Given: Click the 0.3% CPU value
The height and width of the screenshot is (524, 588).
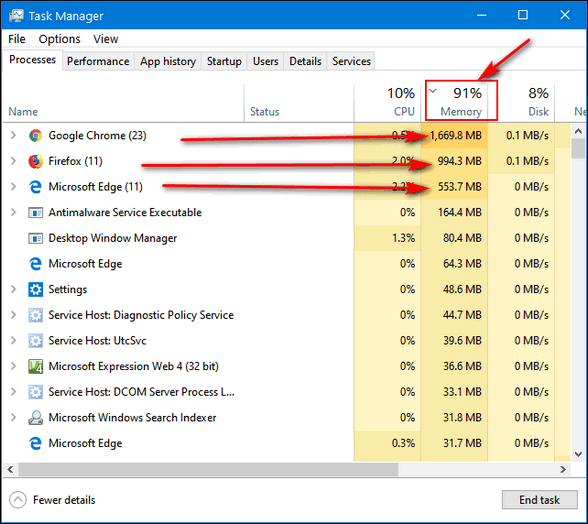Looking at the screenshot, I should [404, 443].
